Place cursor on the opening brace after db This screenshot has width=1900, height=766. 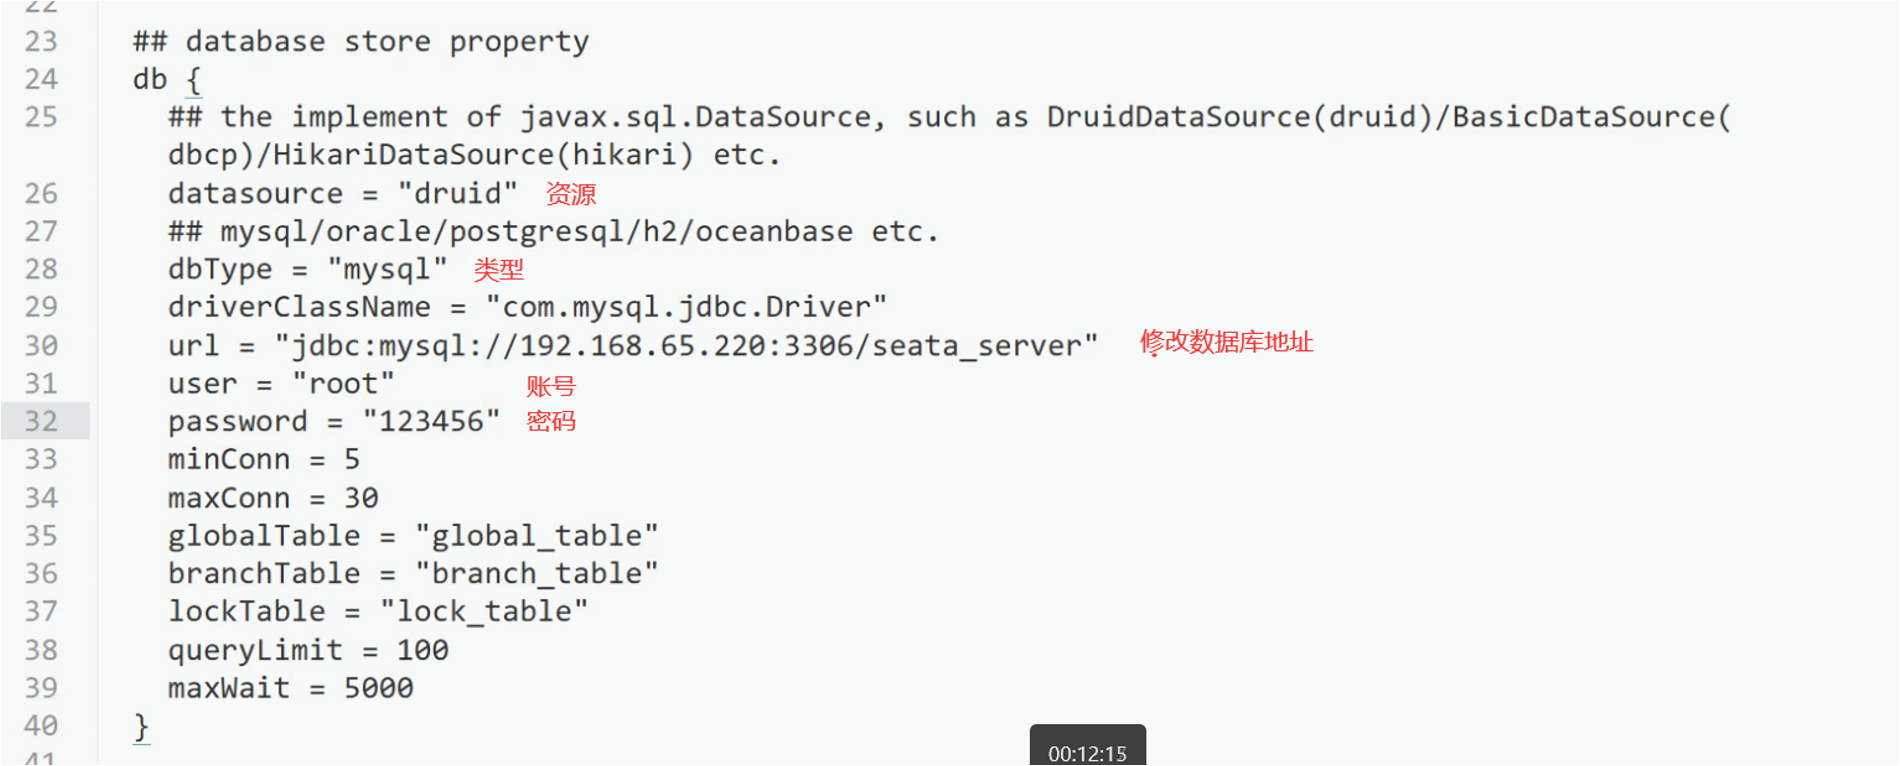[194, 80]
